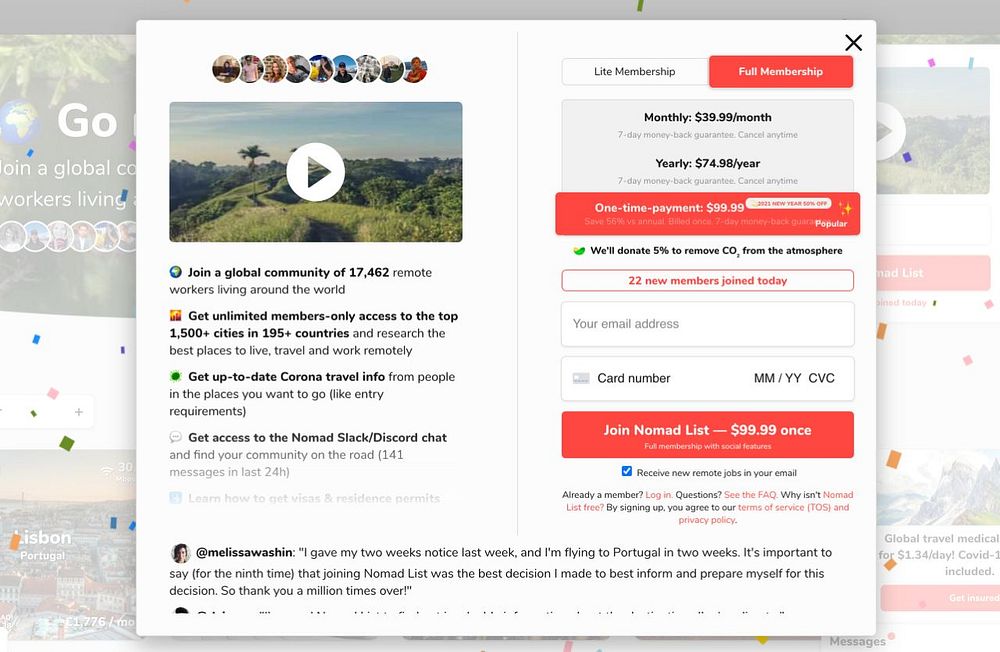This screenshot has height=652, width=1000.
Task: Click Join Nomad List $99.99 once button
Action: click(x=707, y=434)
